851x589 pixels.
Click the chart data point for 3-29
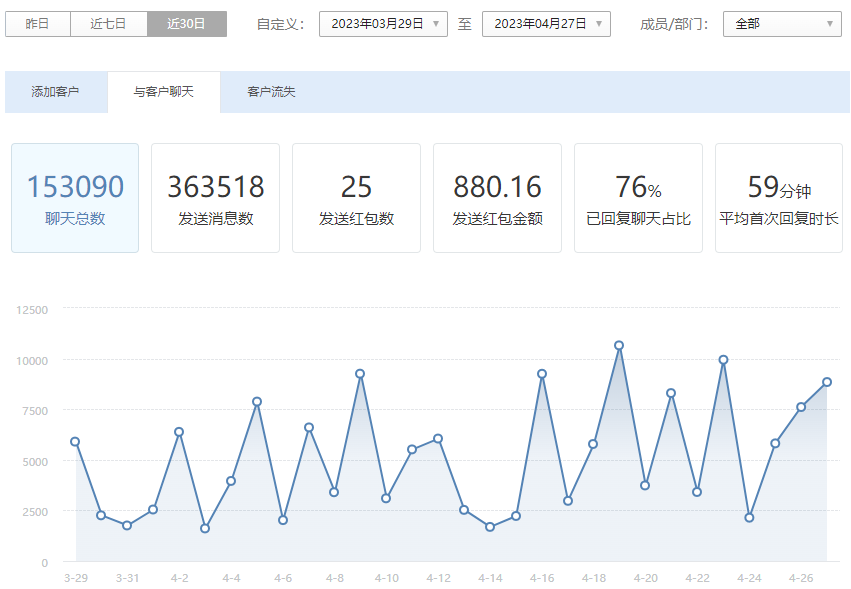point(75,442)
